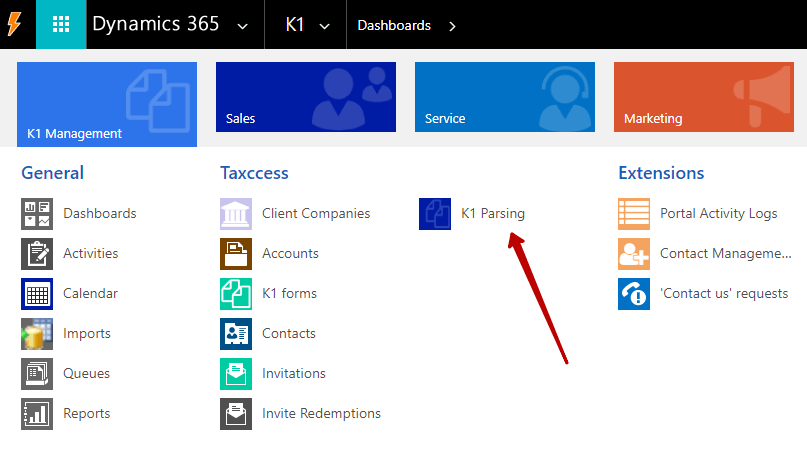Open the Queues link

pos(86,373)
